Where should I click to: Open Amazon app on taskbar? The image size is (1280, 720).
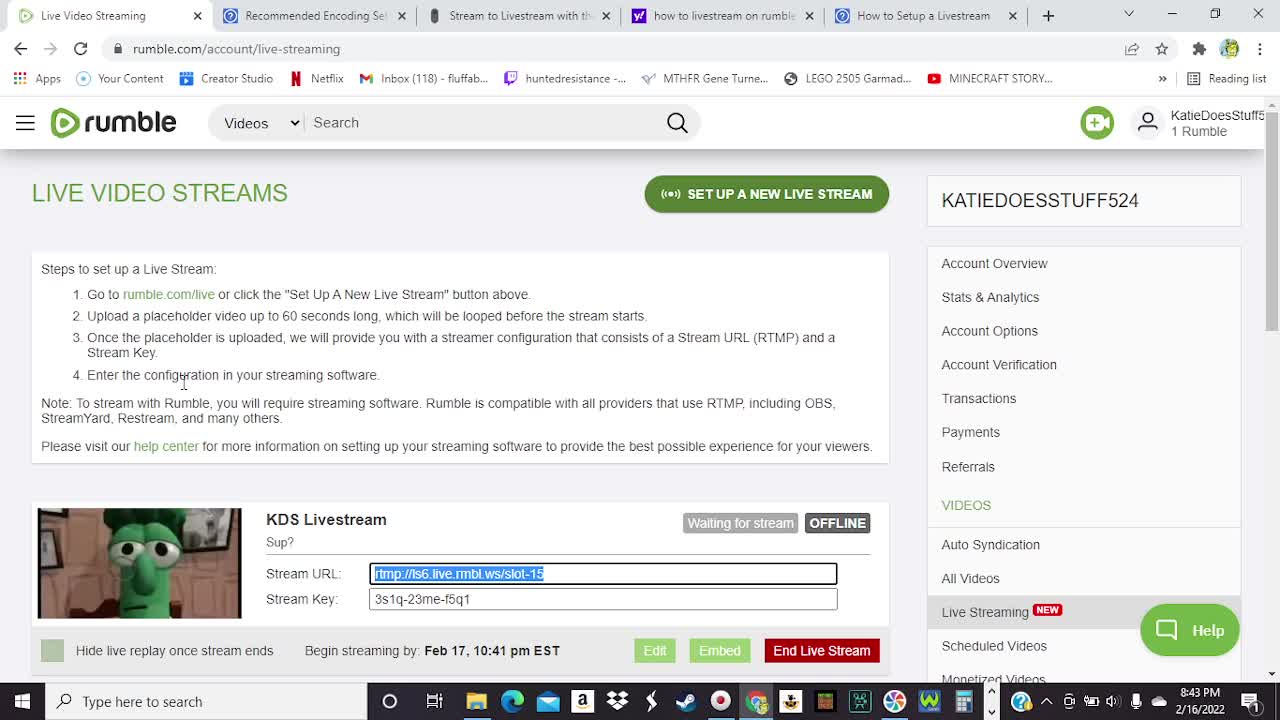(582, 702)
